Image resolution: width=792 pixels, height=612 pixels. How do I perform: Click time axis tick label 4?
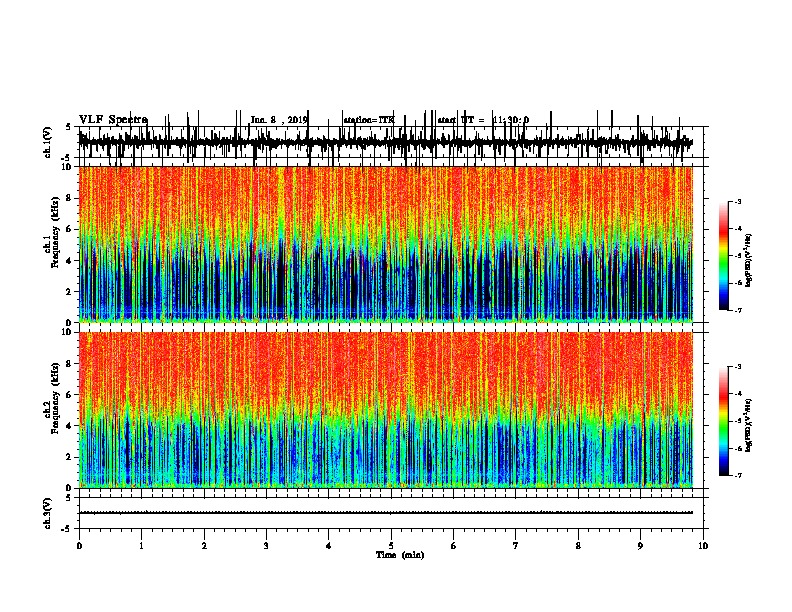(329, 546)
